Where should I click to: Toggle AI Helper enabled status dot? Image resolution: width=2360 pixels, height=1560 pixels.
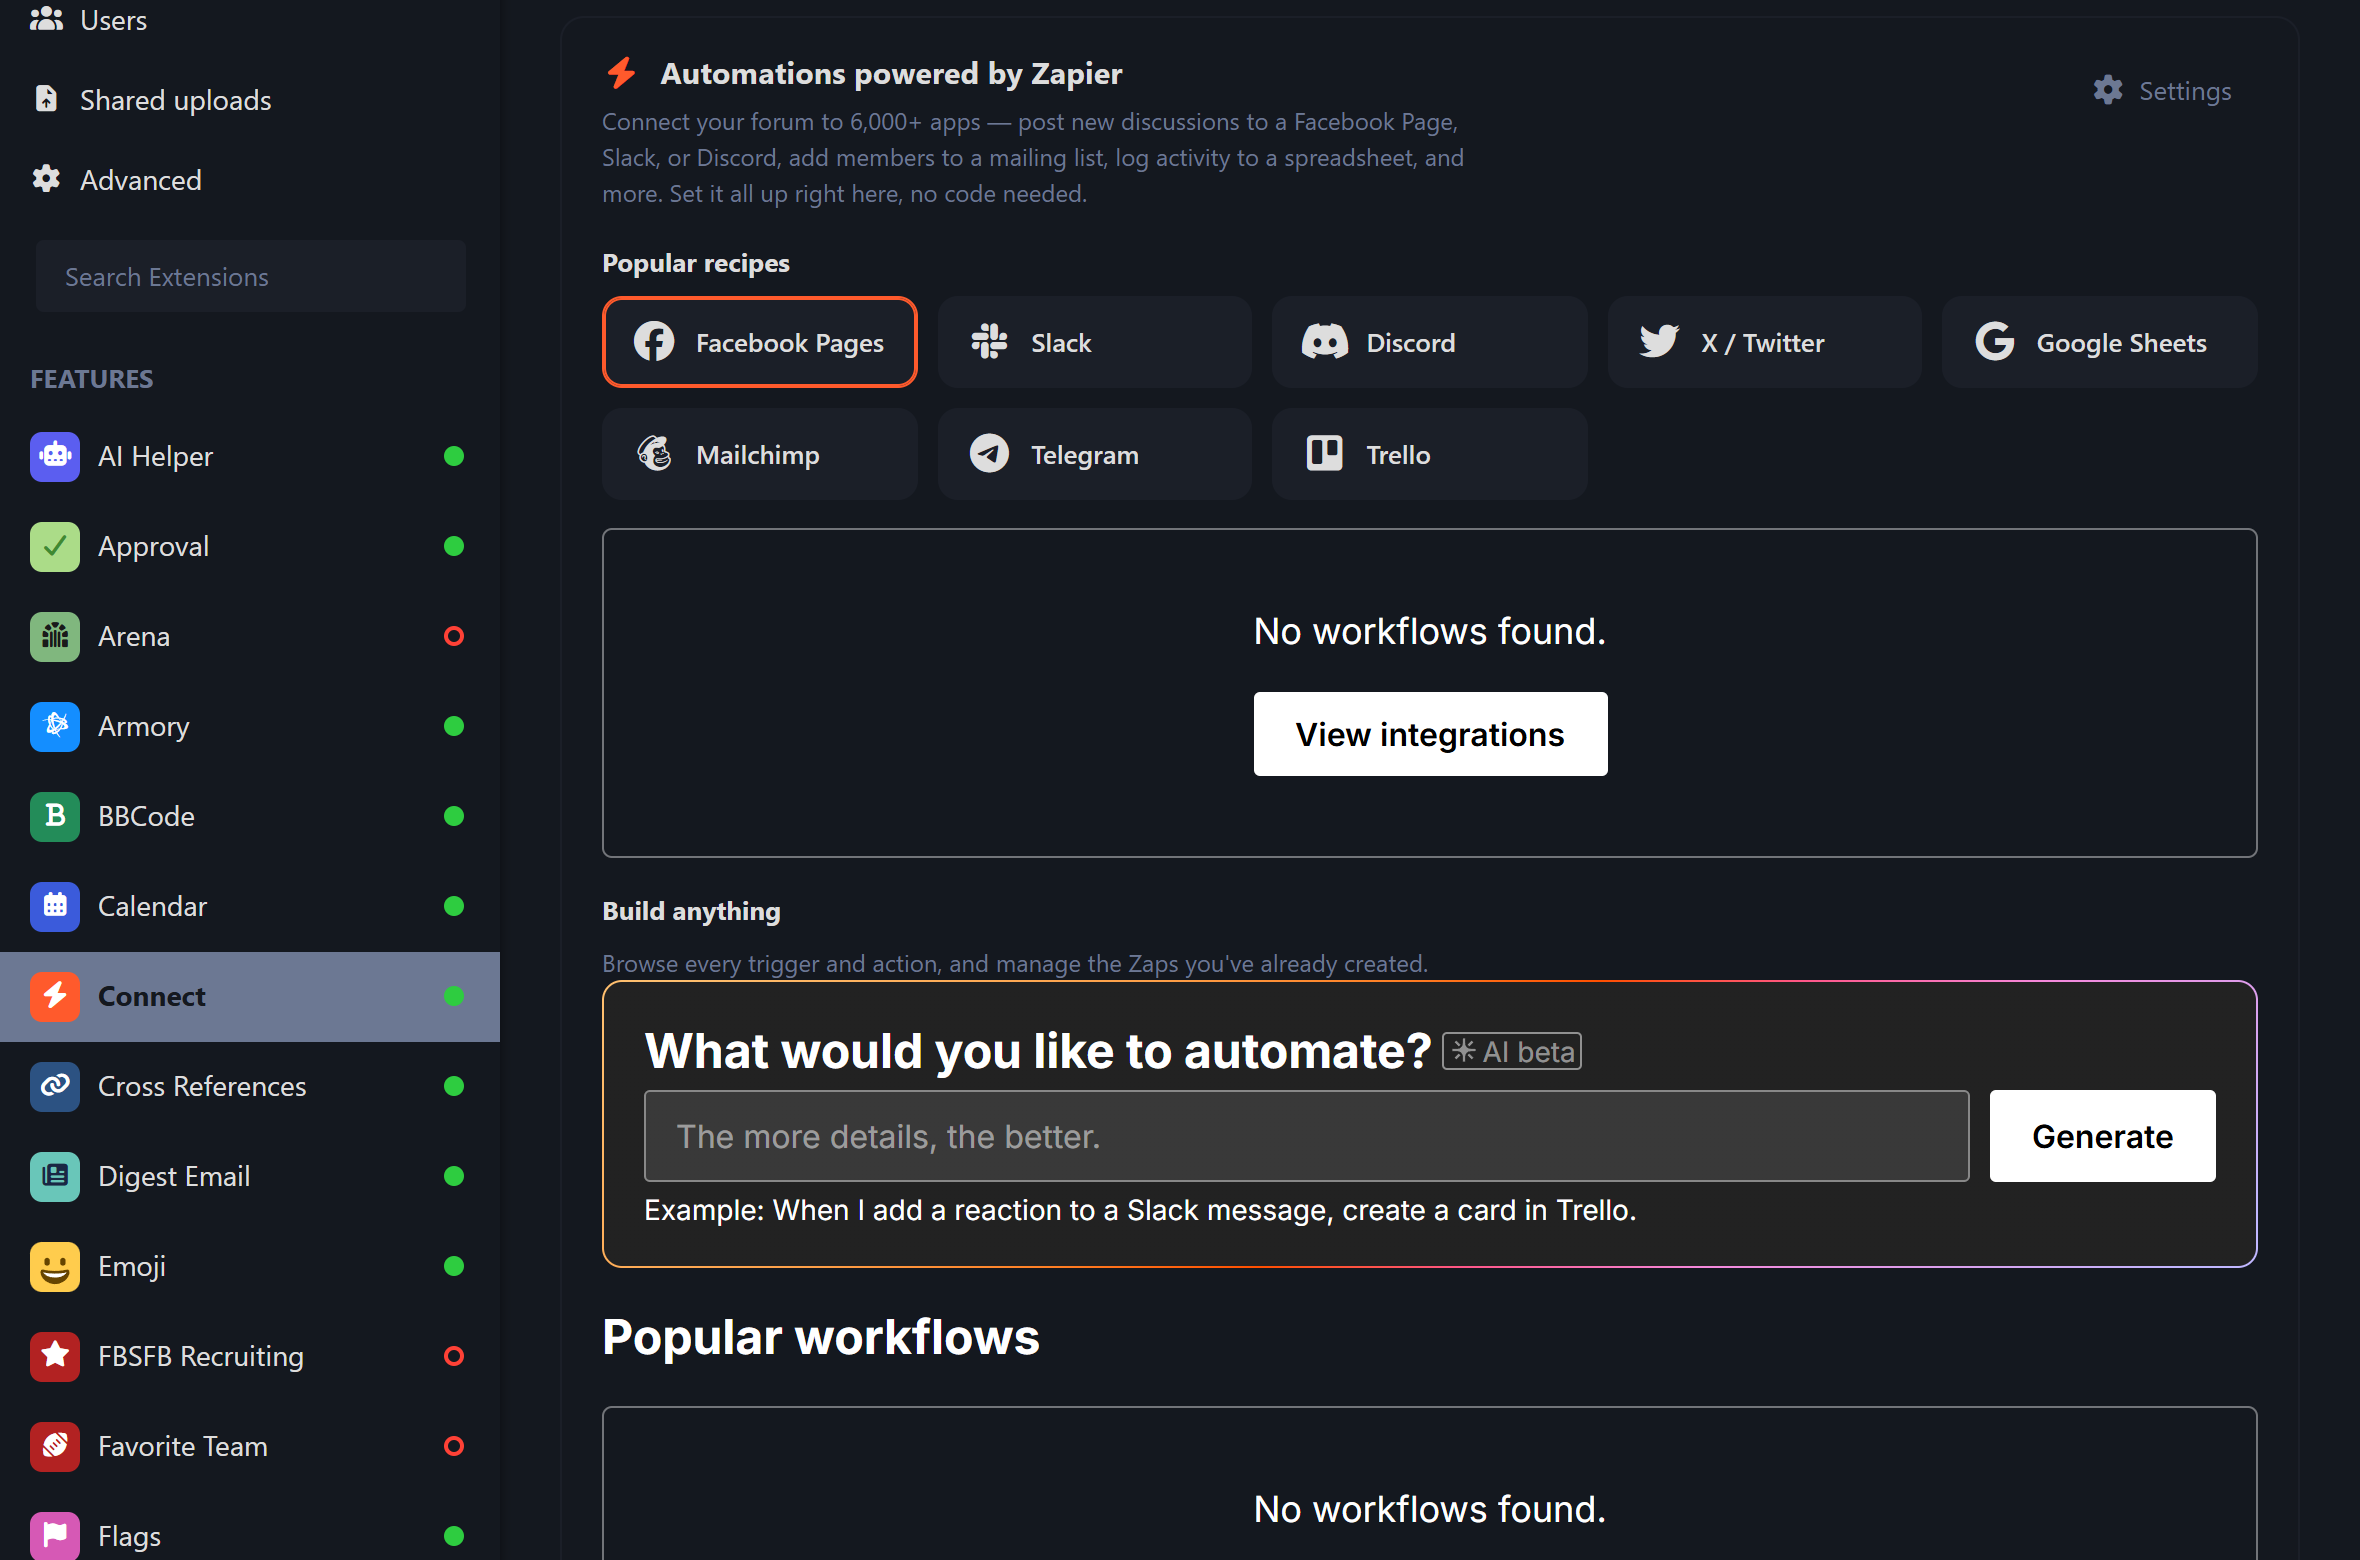454,457
